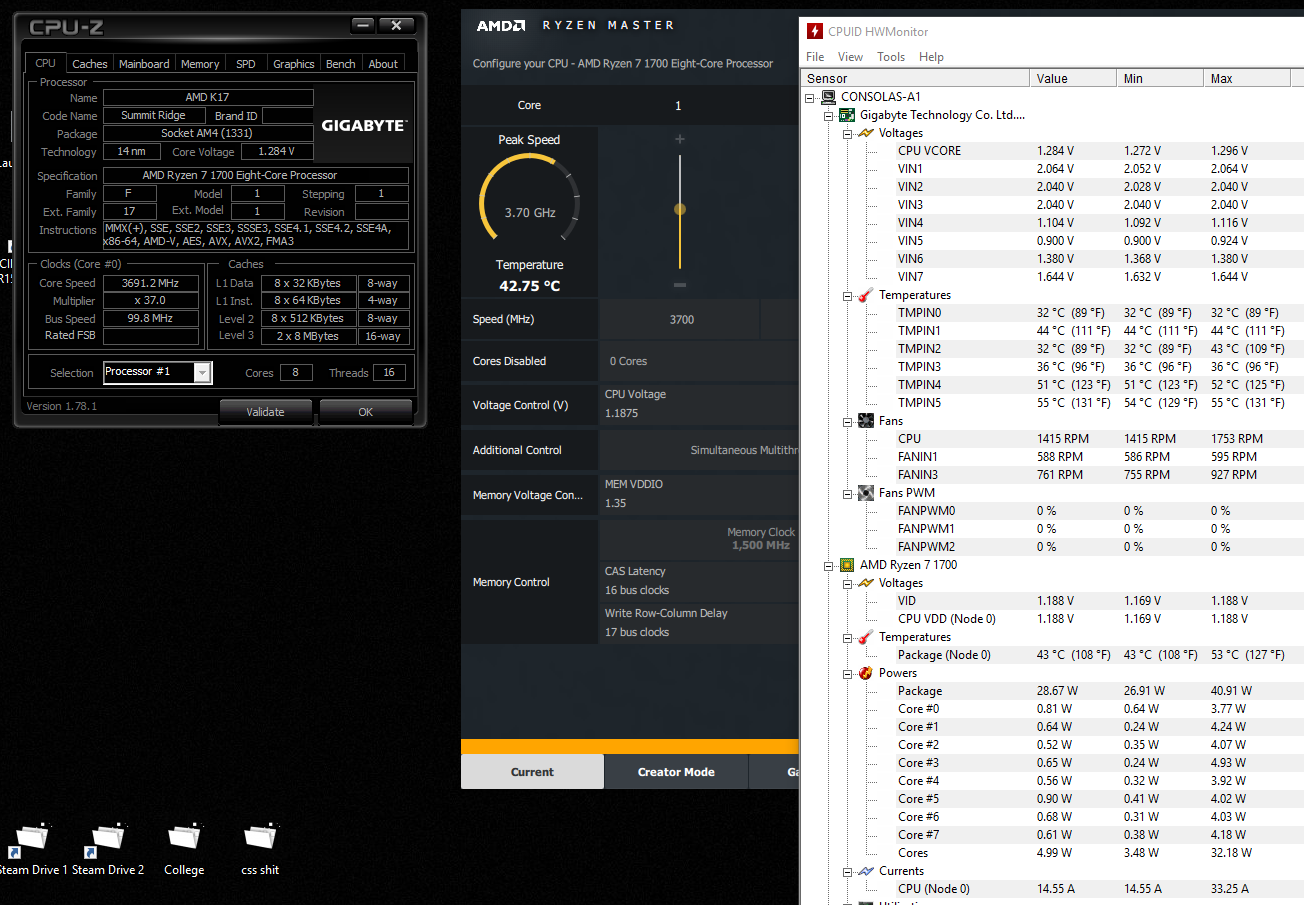
Task: Open the css shit desktop folder
Action: [260, 846]
